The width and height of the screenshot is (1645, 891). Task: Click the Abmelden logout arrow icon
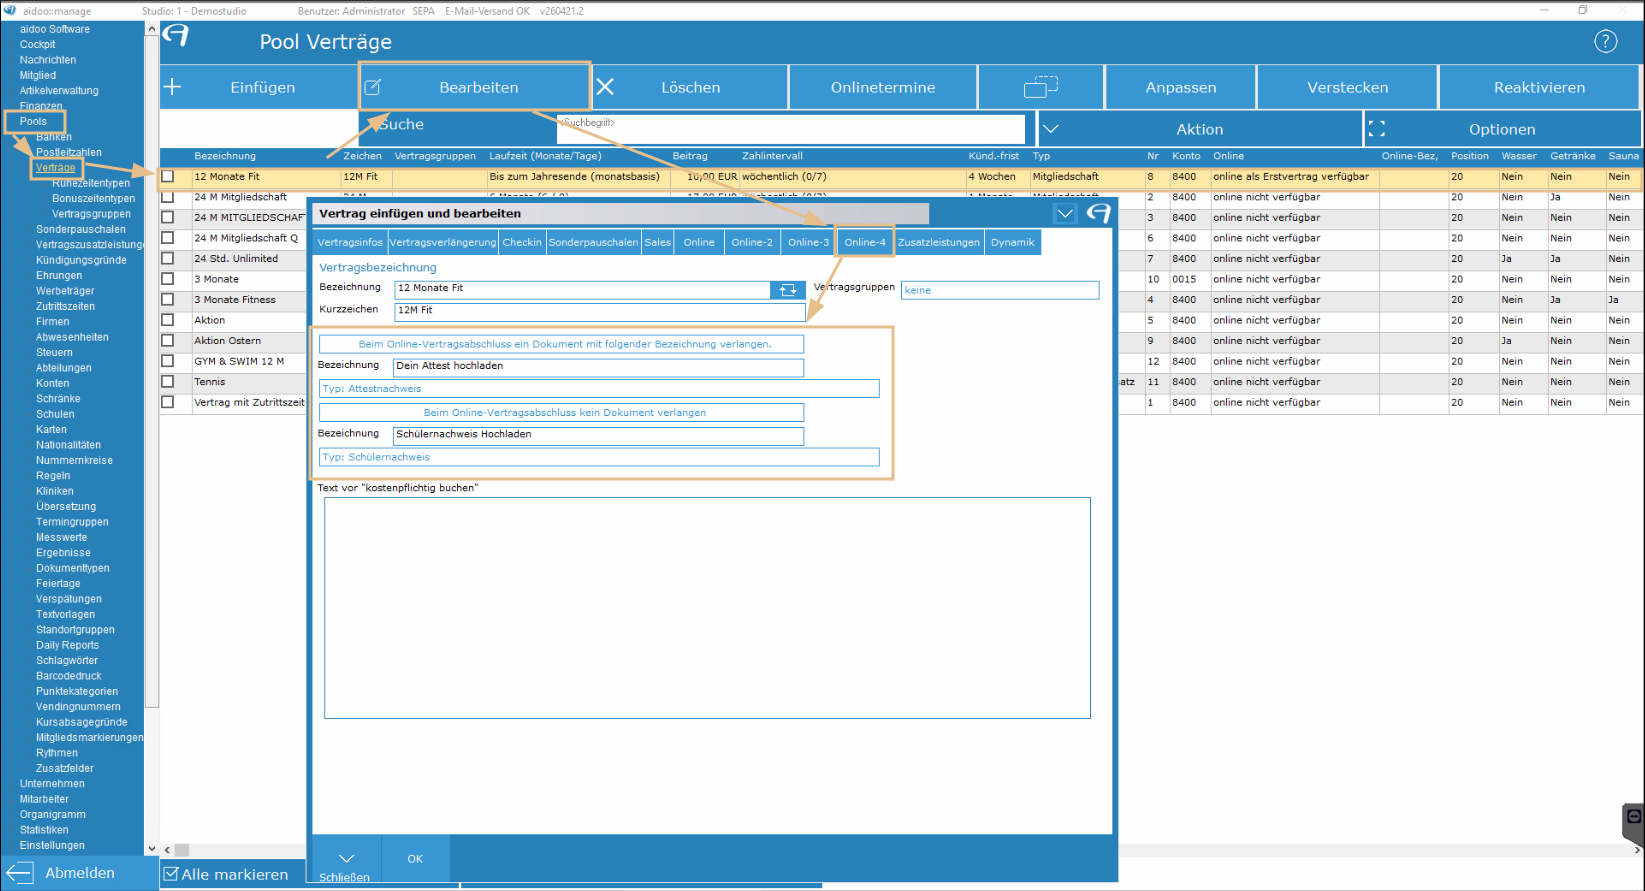click(x=20, y=873)
